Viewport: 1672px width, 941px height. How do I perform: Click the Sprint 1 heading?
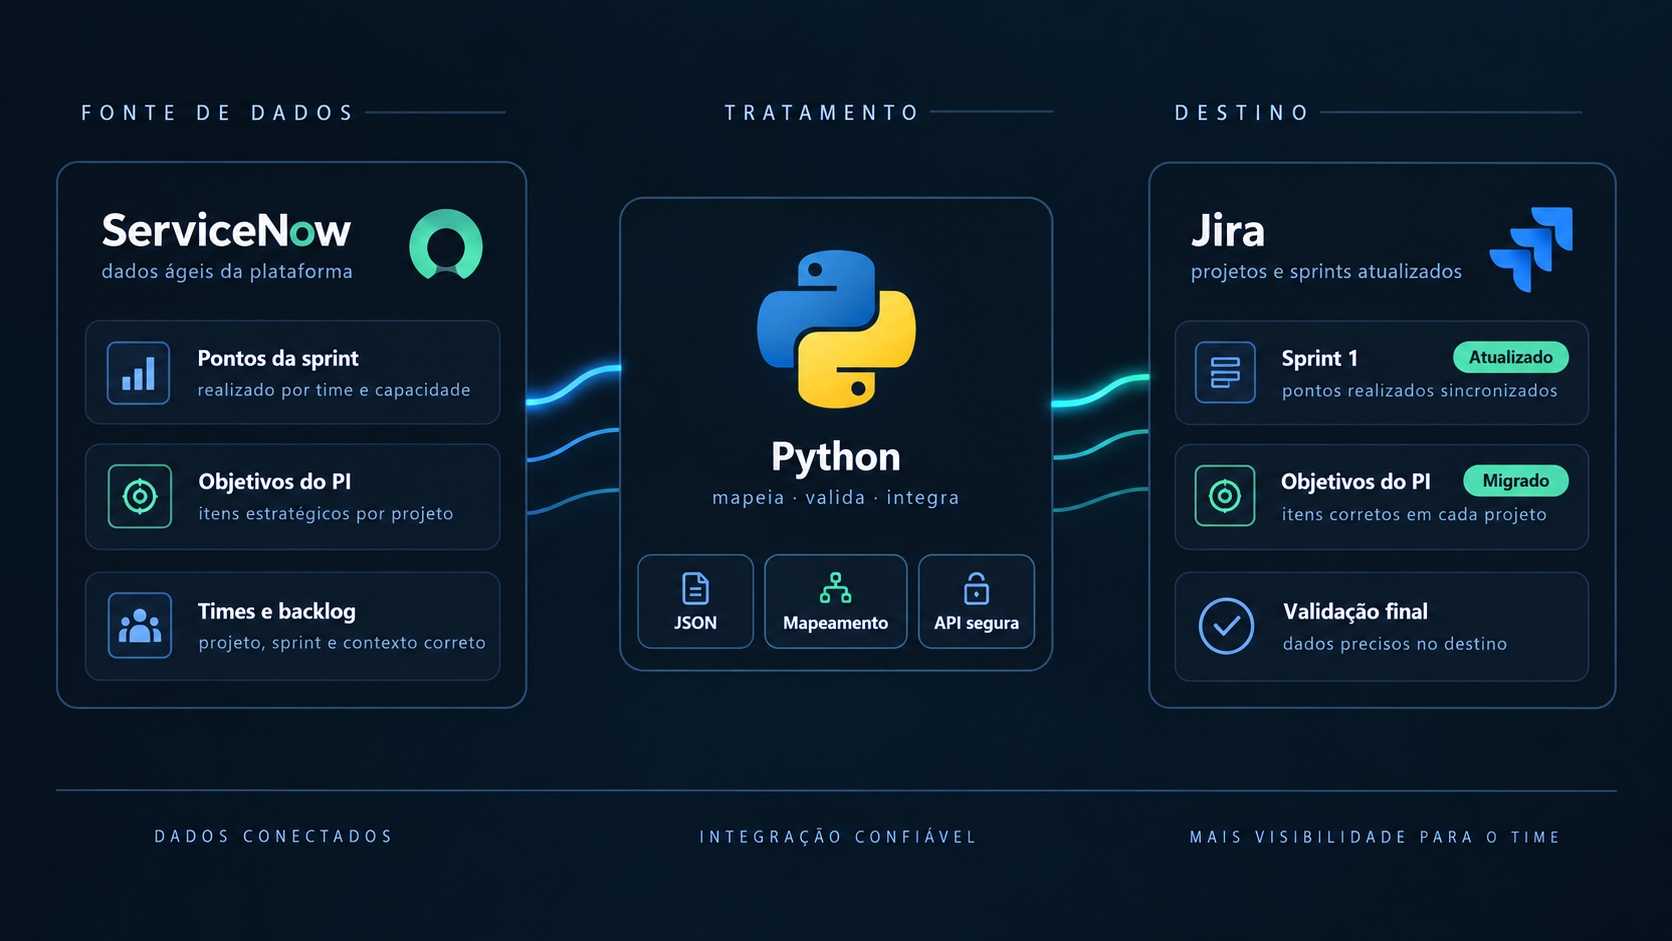click(x=1320, y=358)
